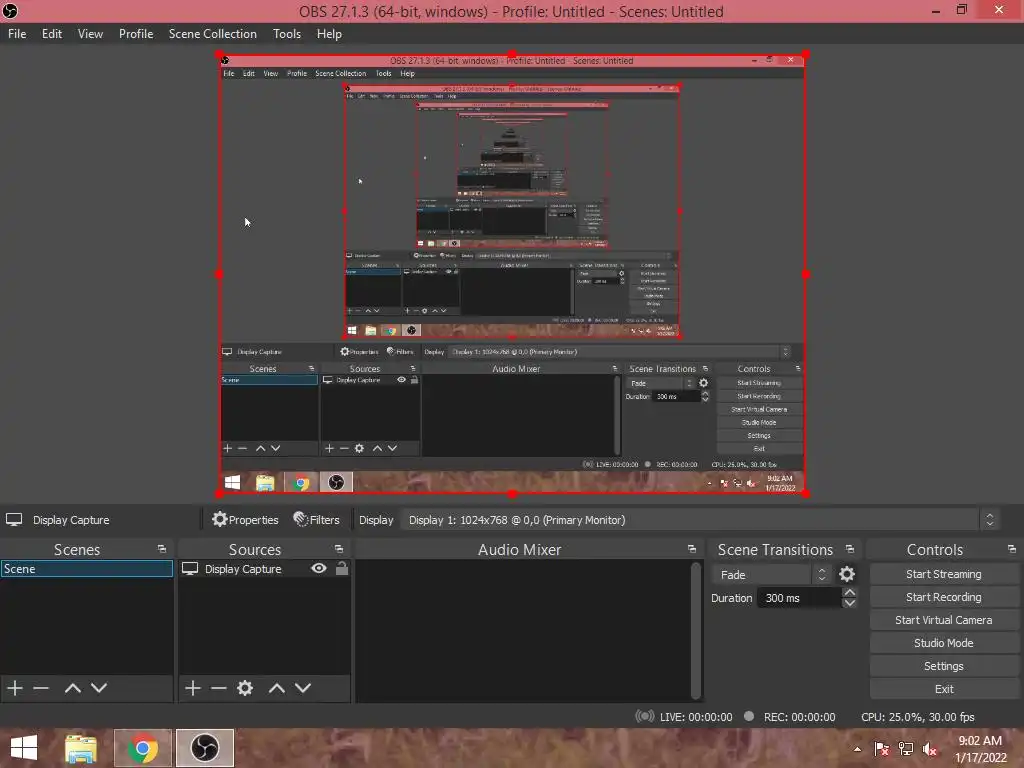Screen dimensions: 1024x768
Task: Add a new scene with plus icon
Action: click(x=15, y=688)
